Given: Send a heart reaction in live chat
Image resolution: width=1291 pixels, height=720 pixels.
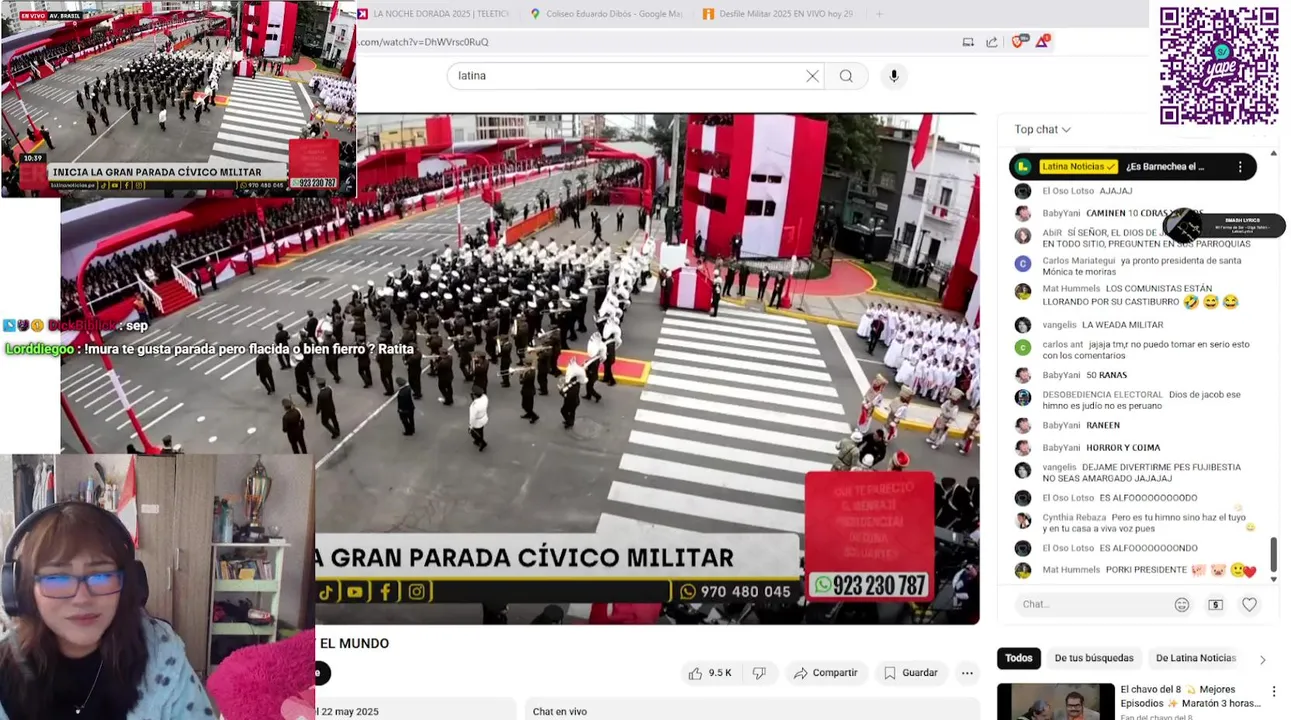Looking at the screenshot, I should pyautogui.click(x=1249, y=604).
